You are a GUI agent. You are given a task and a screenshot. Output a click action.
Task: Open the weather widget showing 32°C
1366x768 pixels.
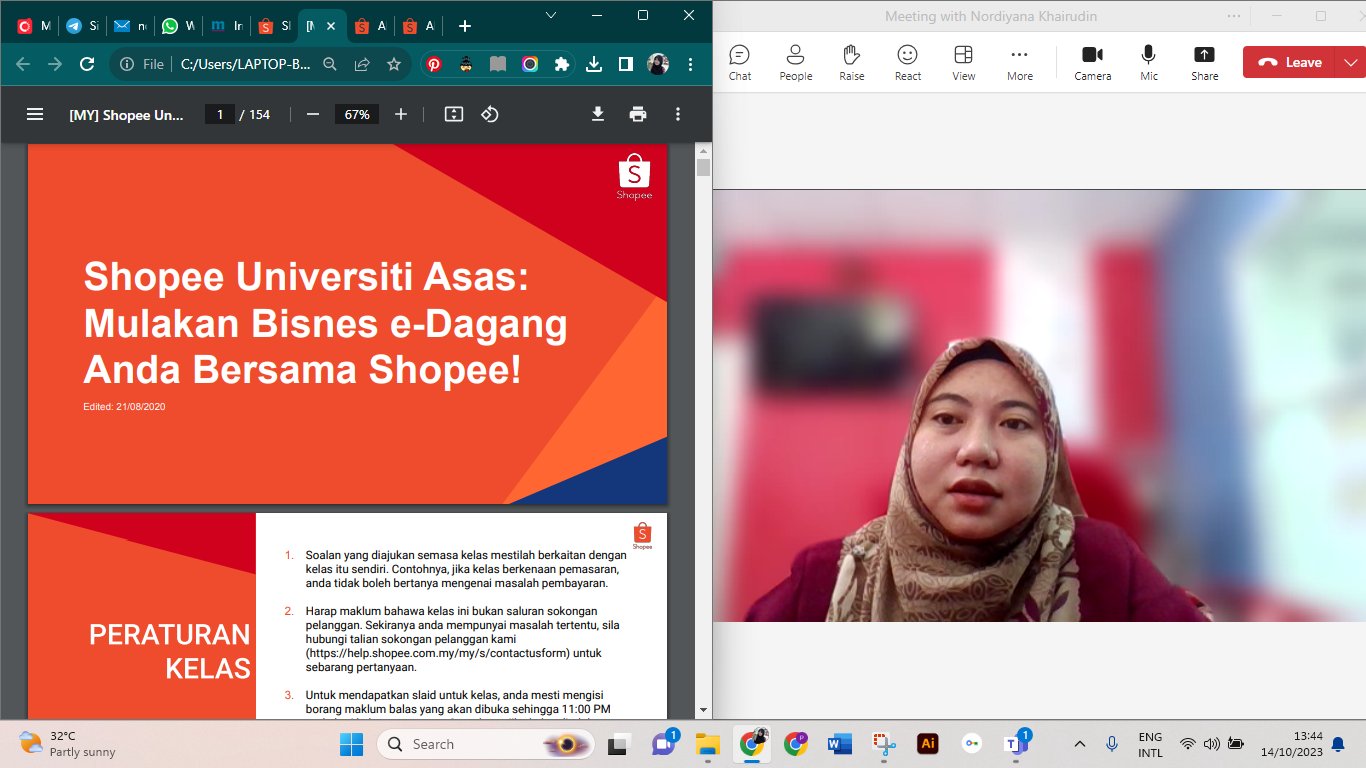68,744
